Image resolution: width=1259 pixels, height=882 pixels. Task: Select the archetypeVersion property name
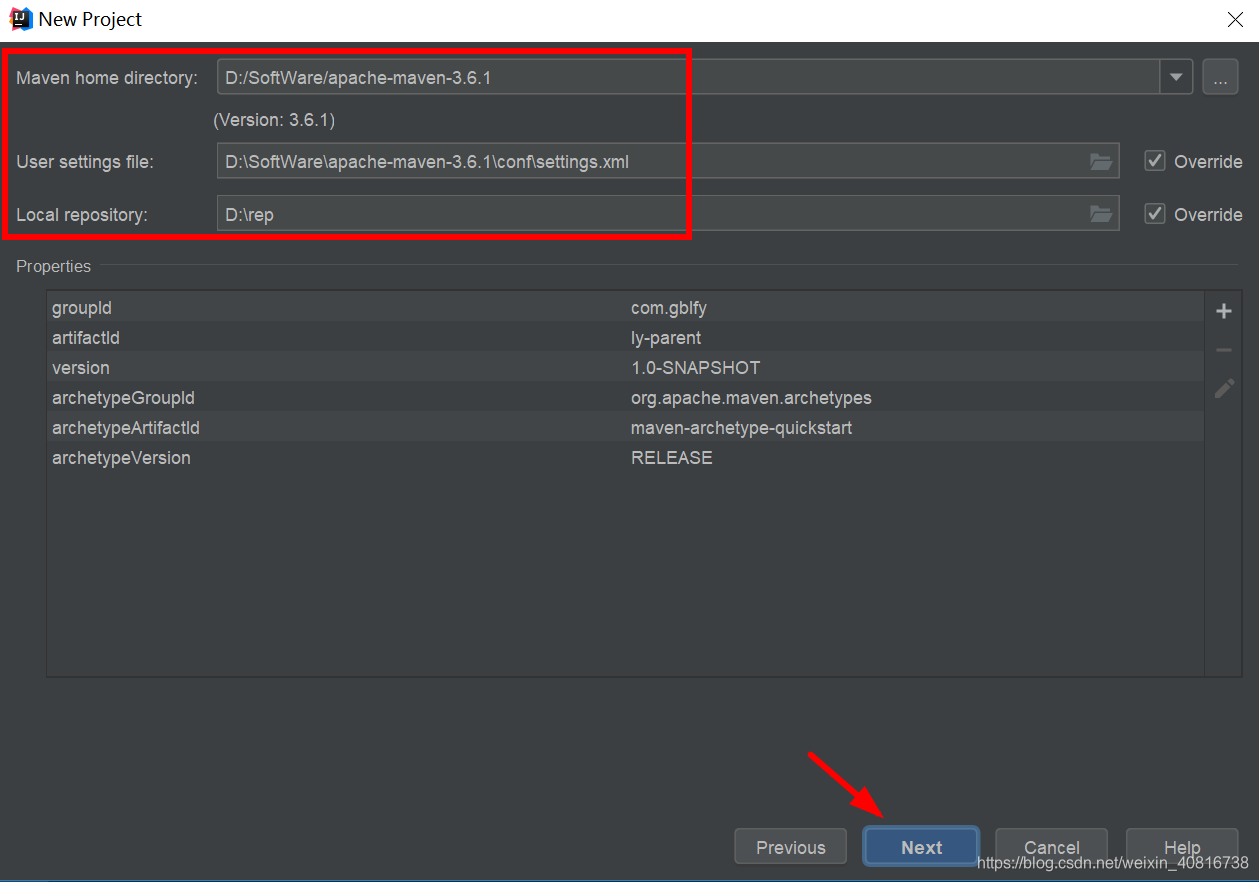(121, 458)
